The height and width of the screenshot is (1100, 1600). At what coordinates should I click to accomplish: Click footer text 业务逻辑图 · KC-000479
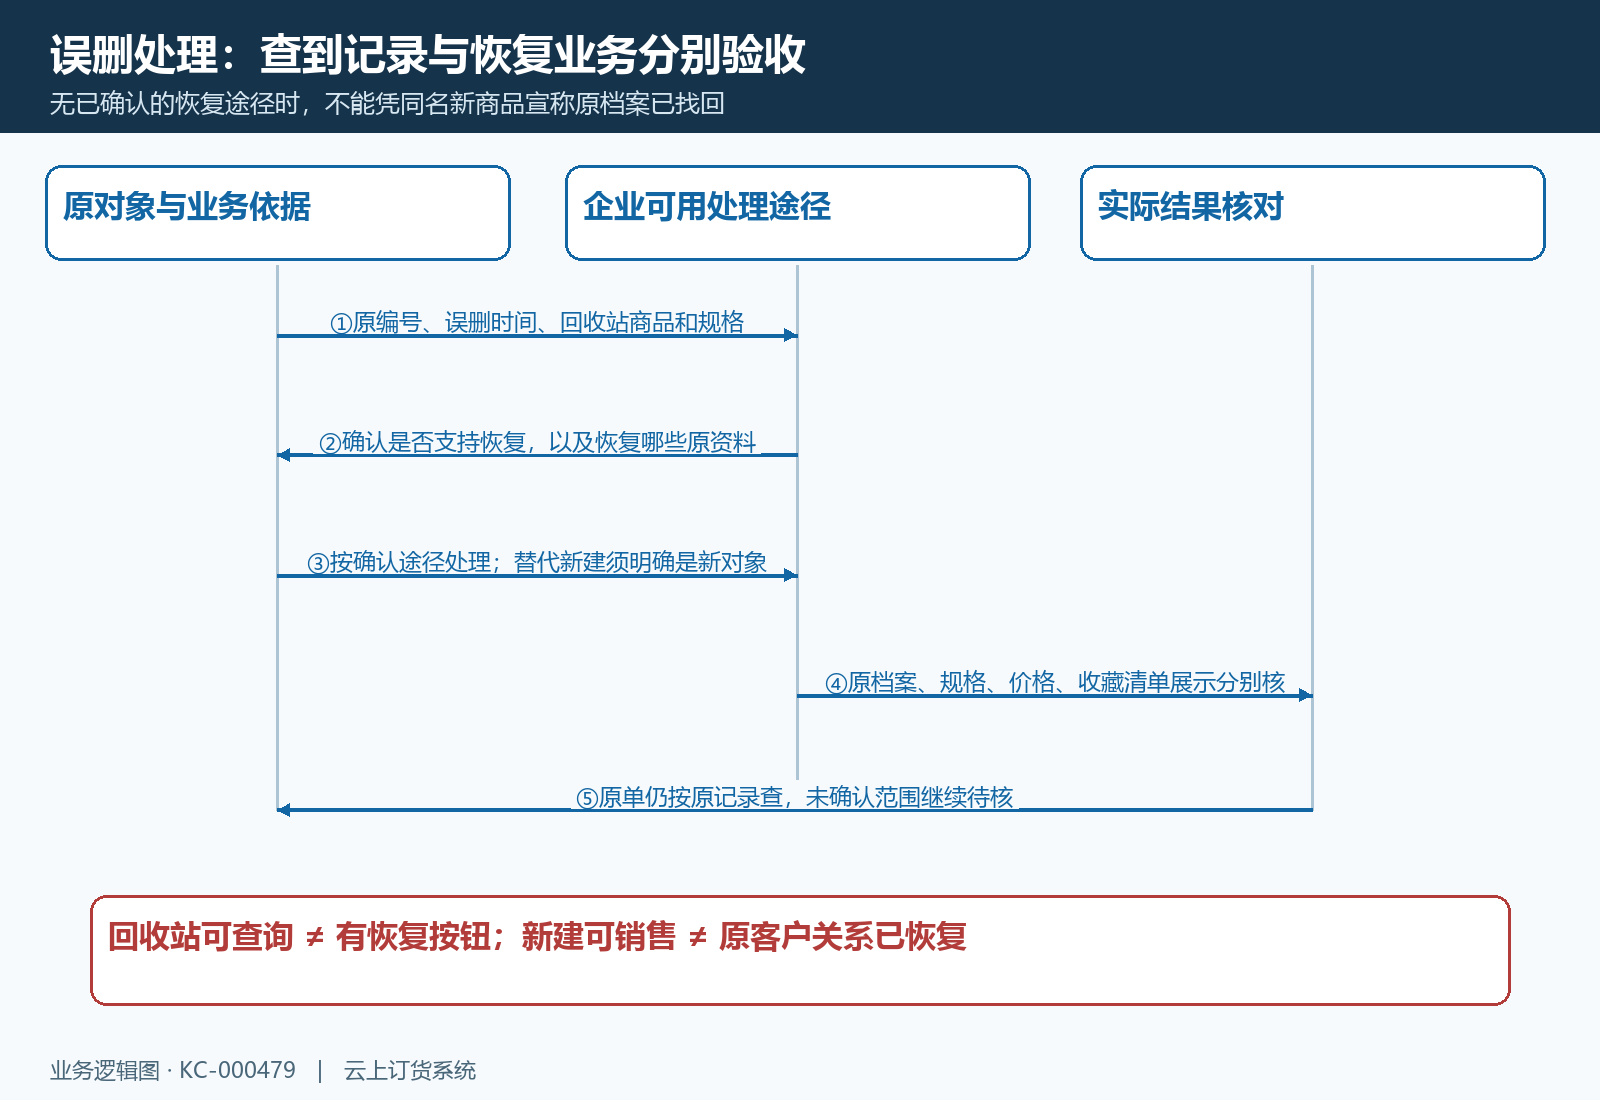[173, 1070]
